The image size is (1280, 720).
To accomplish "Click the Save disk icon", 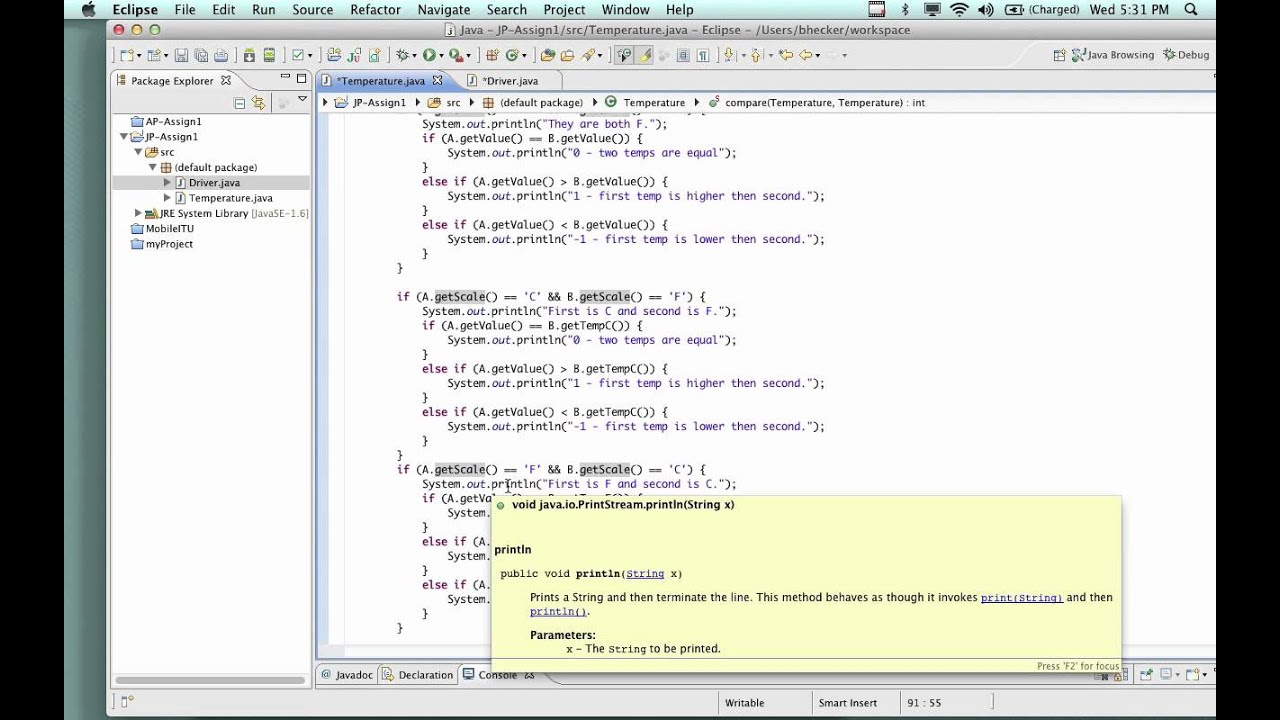I will click(182, 55).
